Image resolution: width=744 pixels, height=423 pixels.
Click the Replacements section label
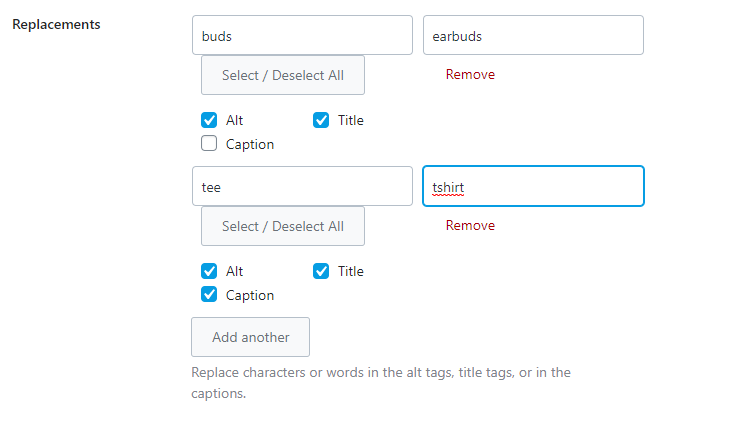(x=56, y=25)
